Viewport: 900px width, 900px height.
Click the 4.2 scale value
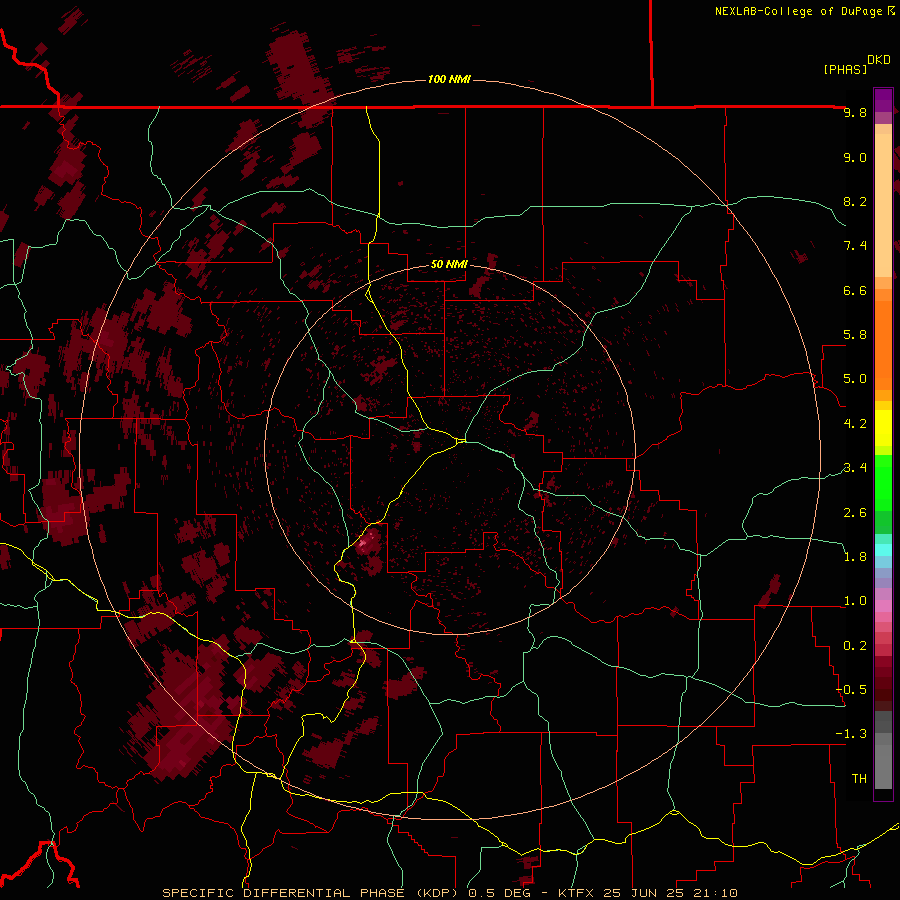pos(855,424)
